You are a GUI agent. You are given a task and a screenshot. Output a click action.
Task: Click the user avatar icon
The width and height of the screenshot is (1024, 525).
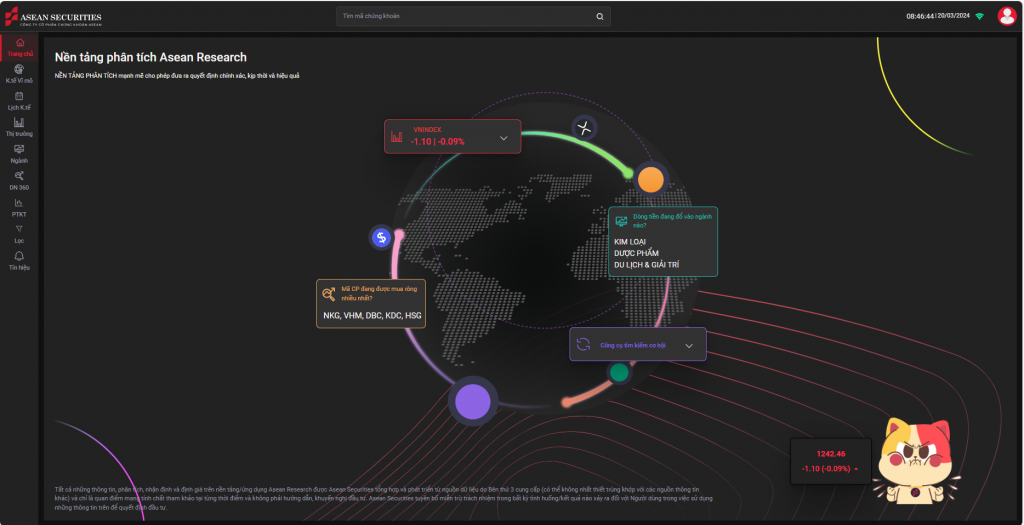1006,16
